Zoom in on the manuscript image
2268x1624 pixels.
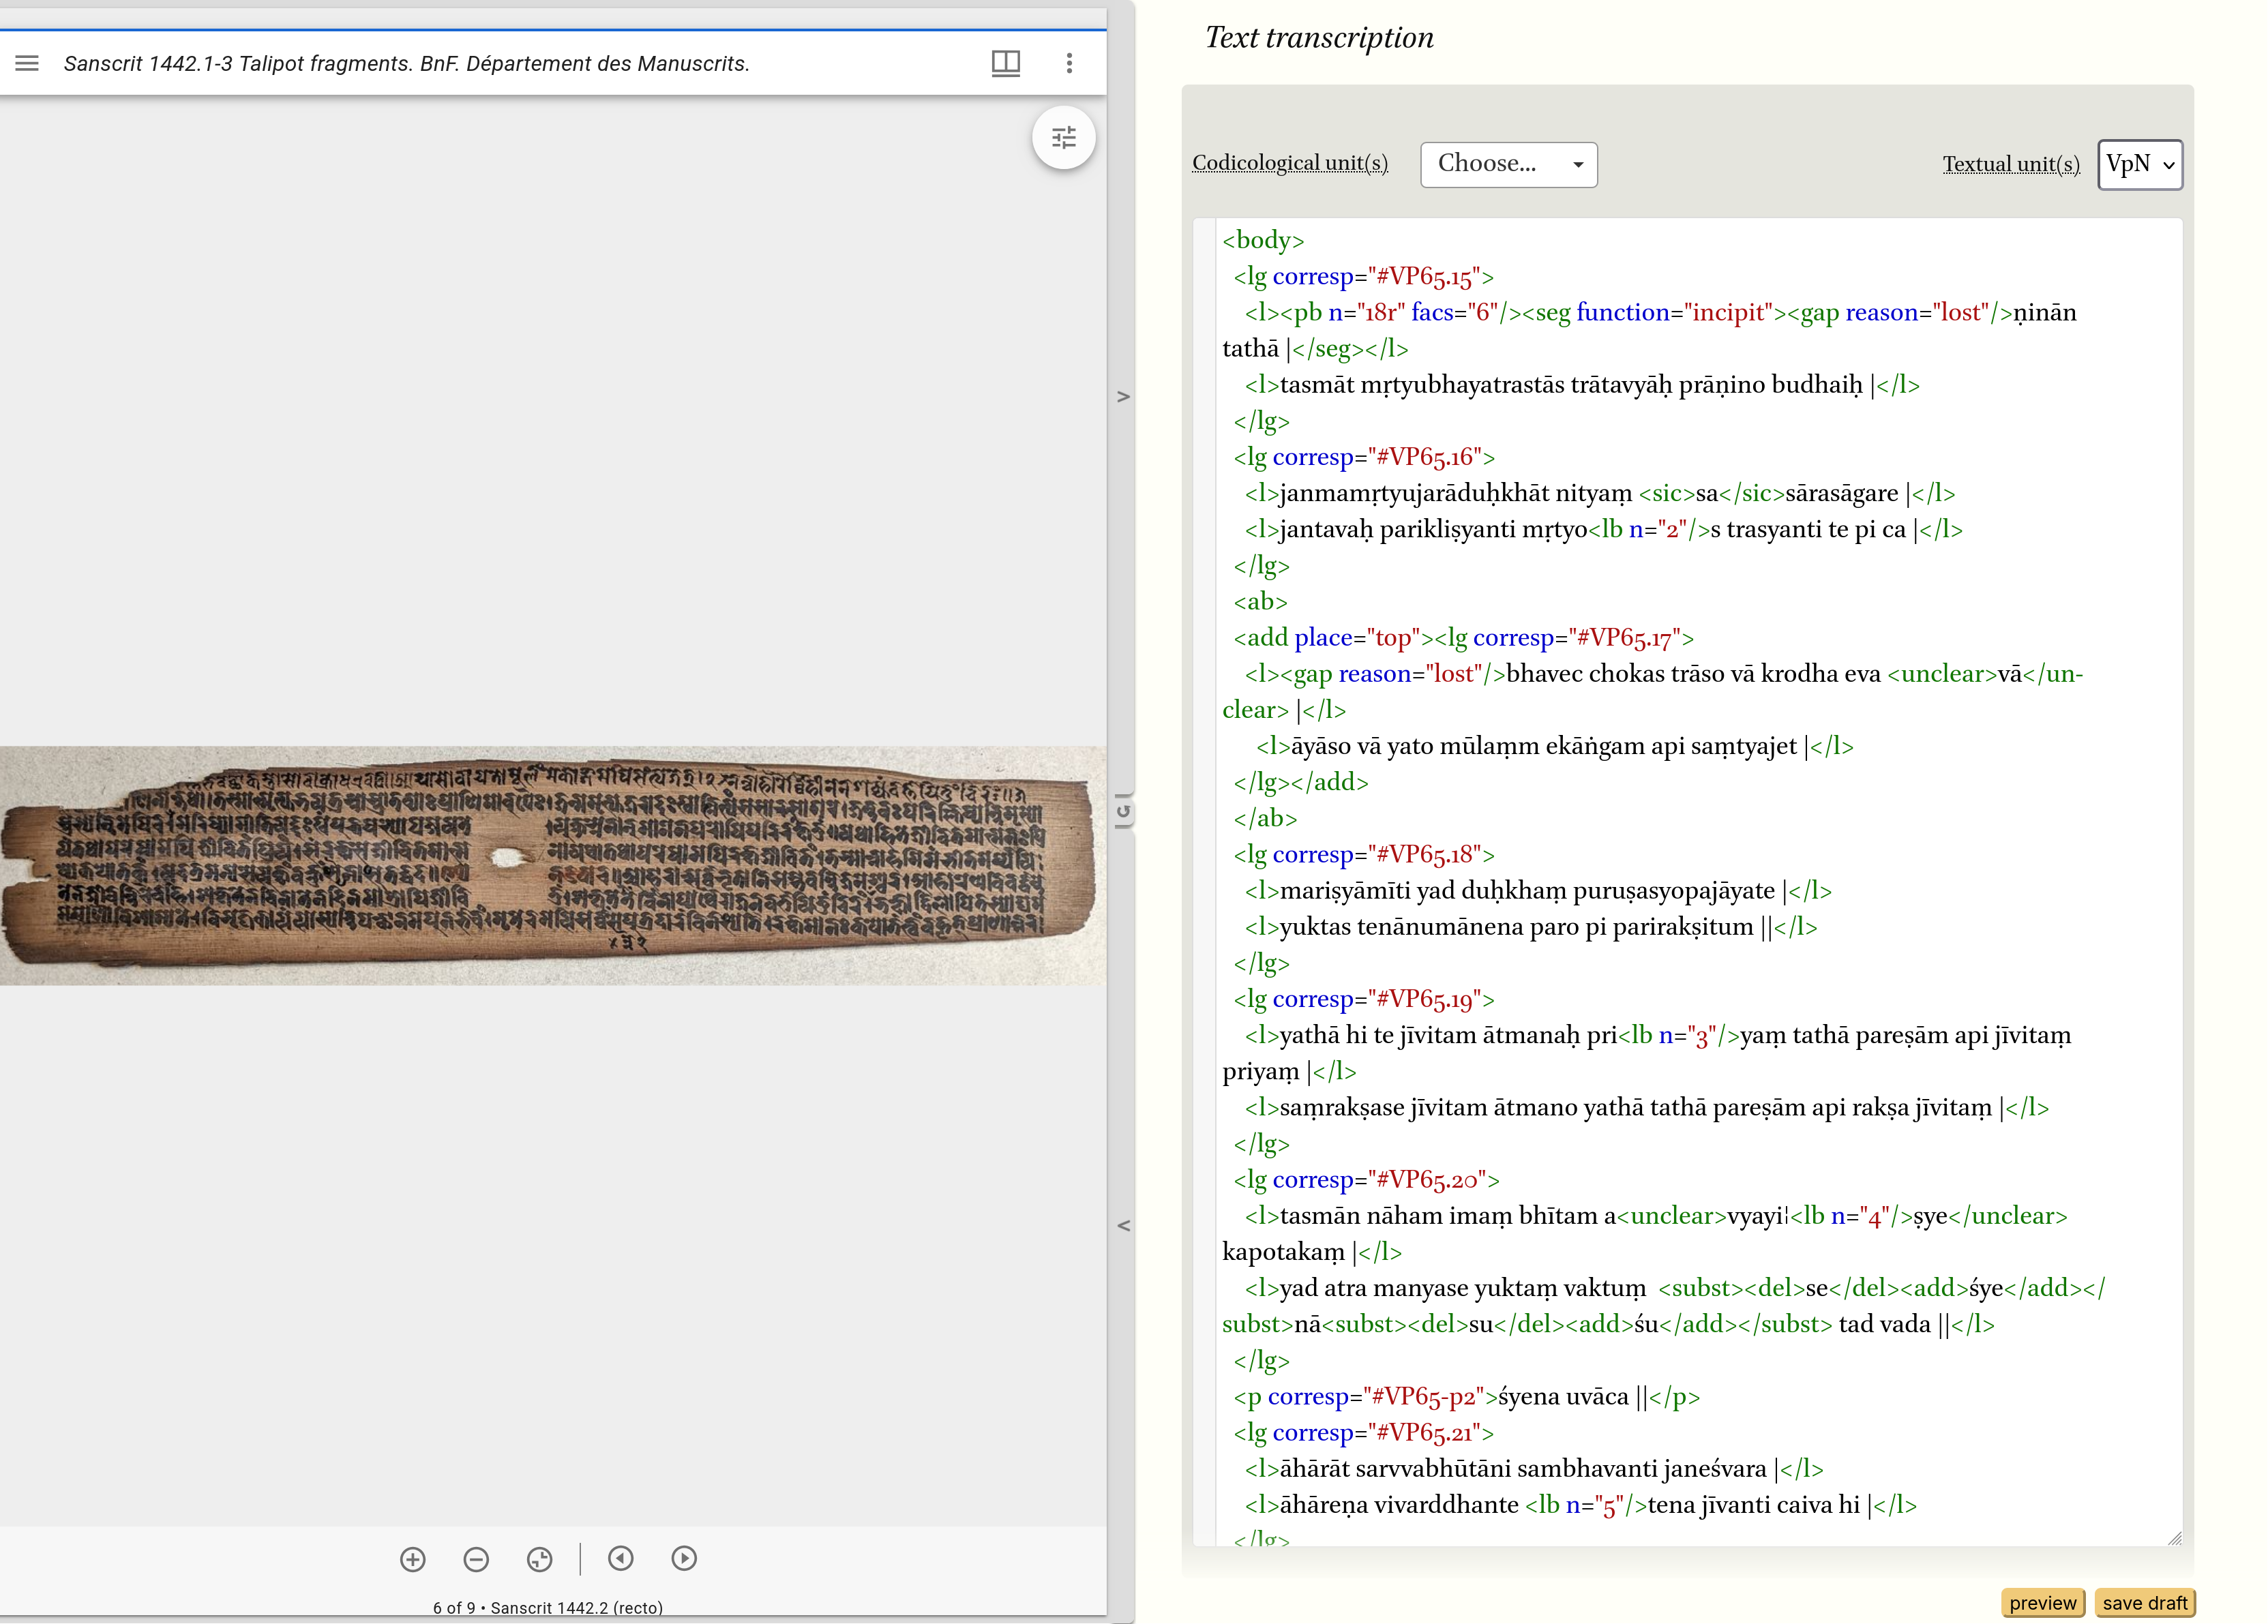413,1558
